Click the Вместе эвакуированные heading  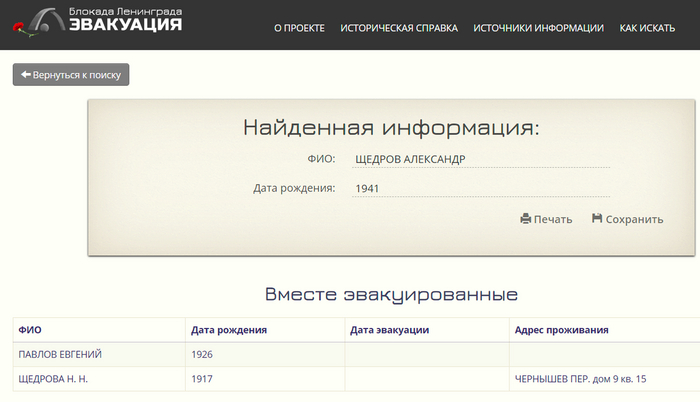pos(391,294)
